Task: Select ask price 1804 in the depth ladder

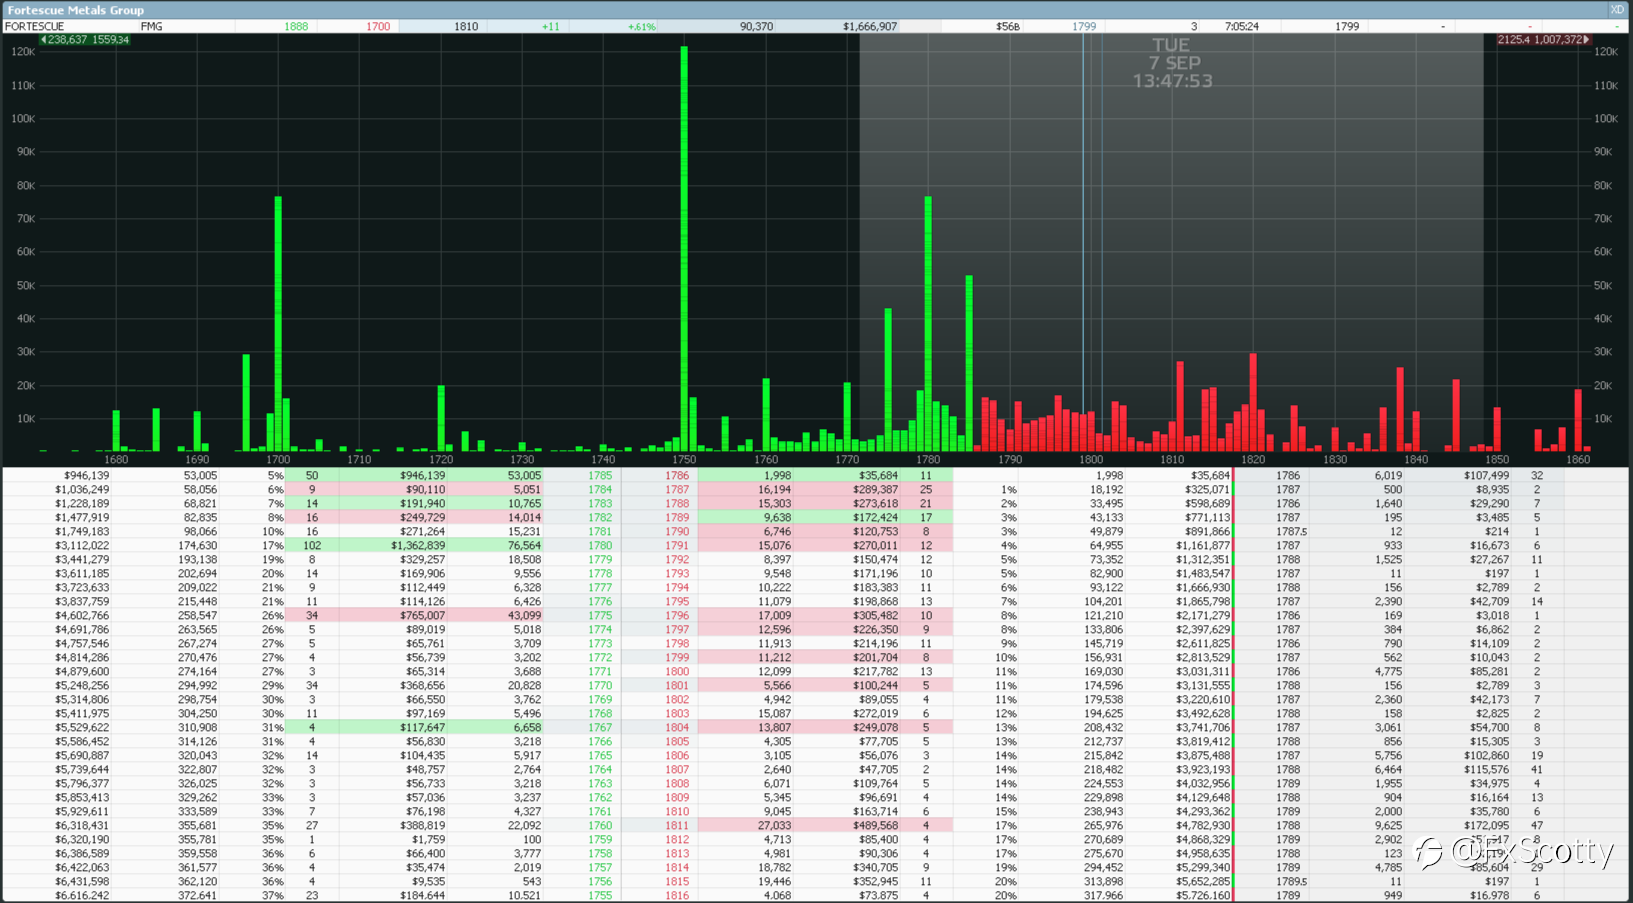Action: [x=677, y=728]
